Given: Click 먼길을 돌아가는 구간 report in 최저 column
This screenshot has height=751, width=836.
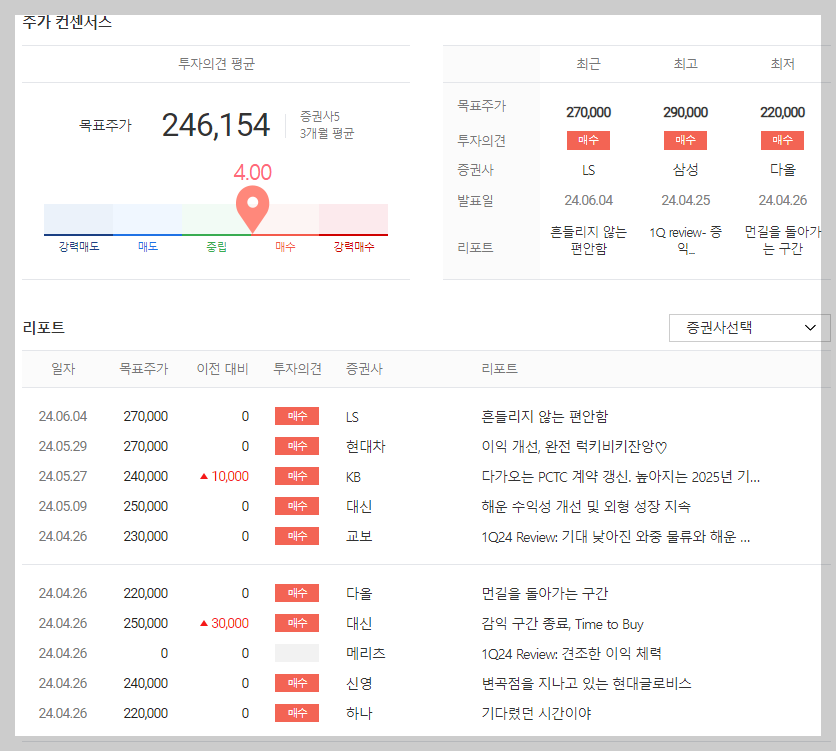Looking at the screenshot, I should point(782,240).
